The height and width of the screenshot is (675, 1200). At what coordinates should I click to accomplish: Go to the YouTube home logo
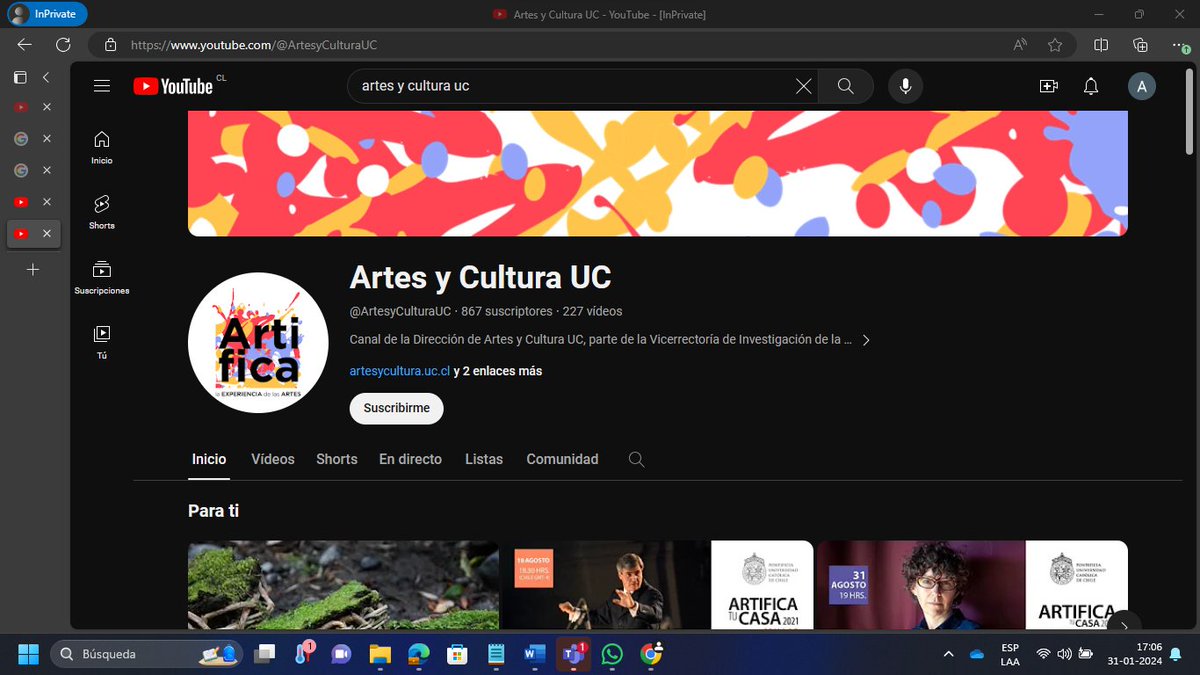click(x=173, y=86)
